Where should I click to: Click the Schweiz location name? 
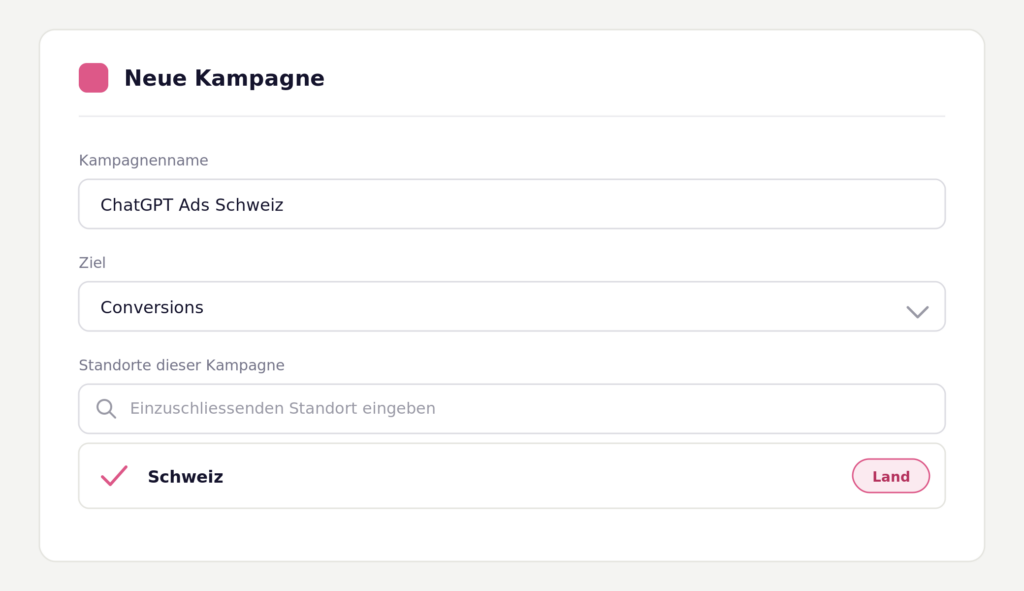pyautogui.click(x=185, y=477)
